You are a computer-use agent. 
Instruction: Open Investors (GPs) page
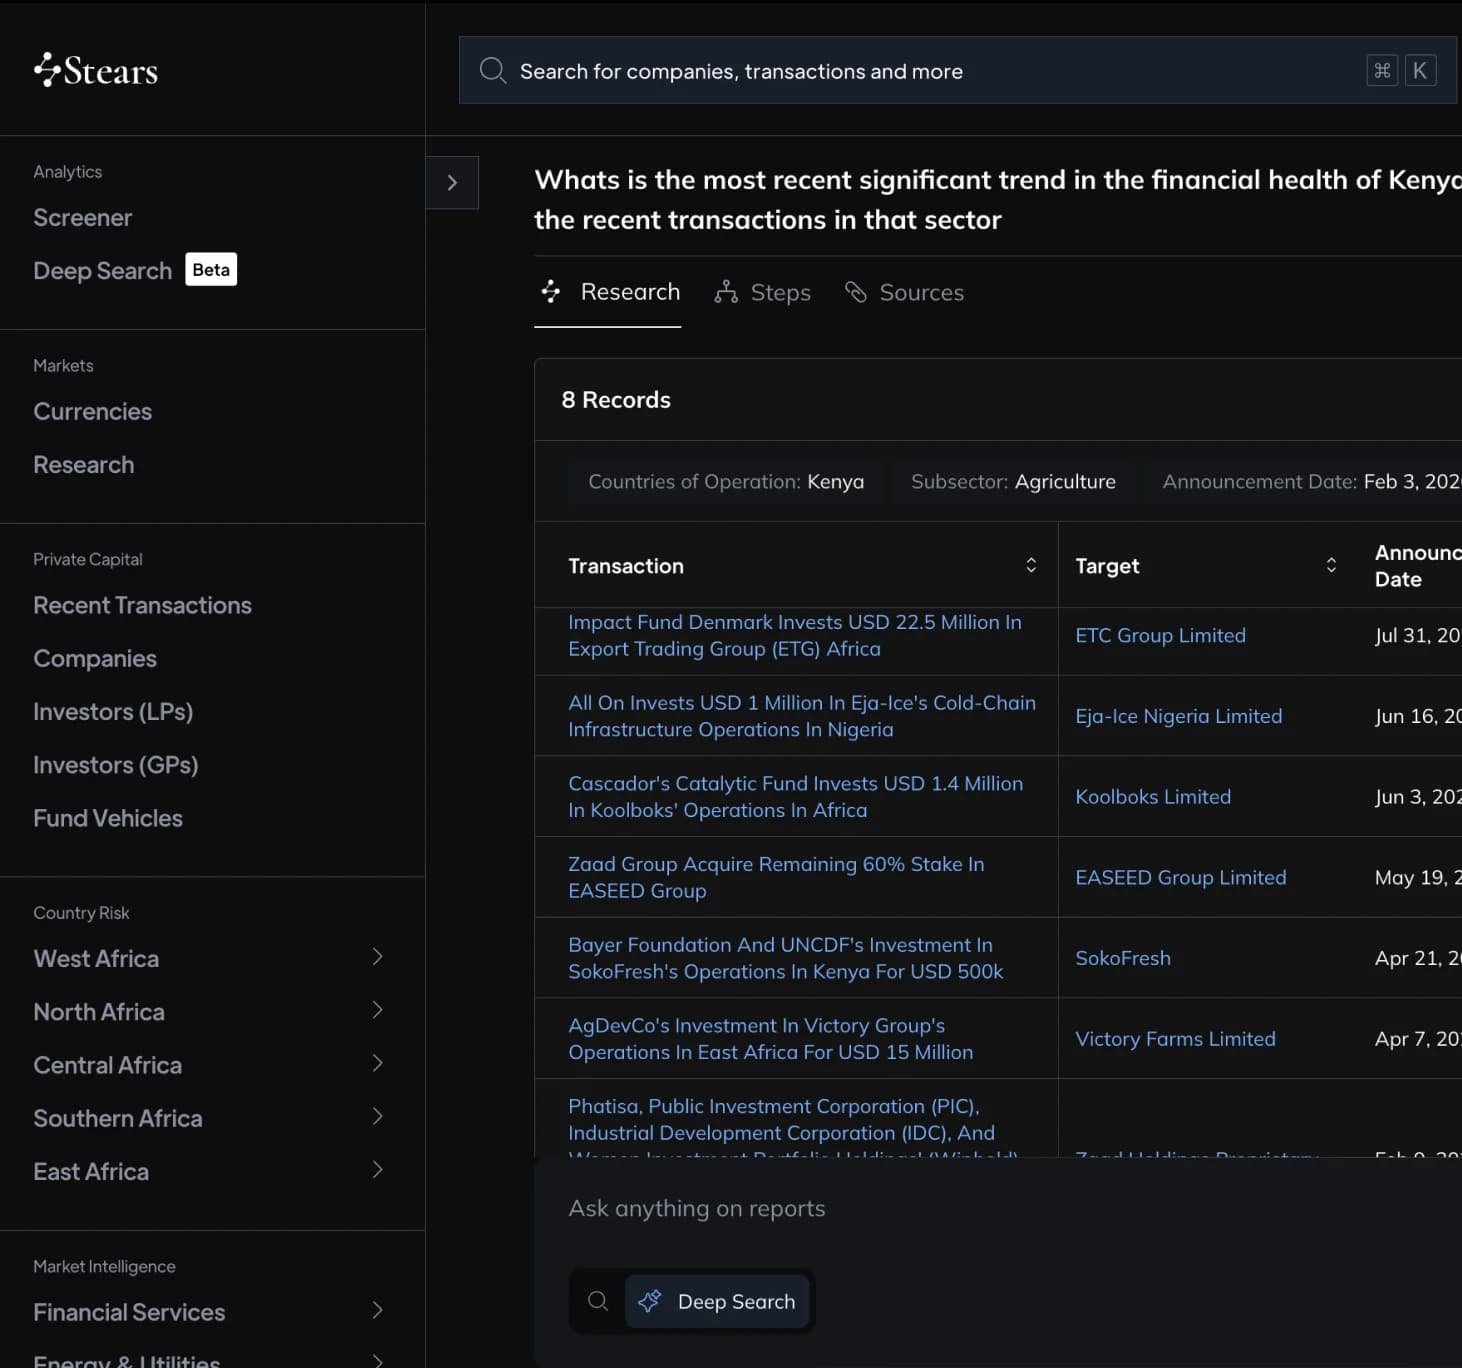coord(116,765)
